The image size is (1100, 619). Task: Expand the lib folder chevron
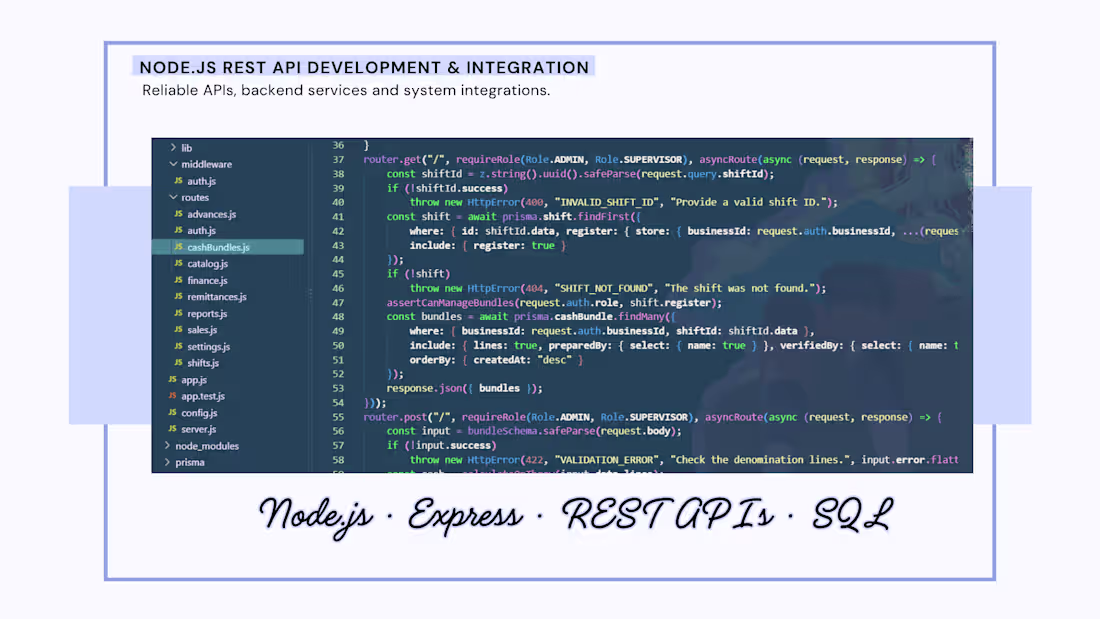[x=173, y=147]
